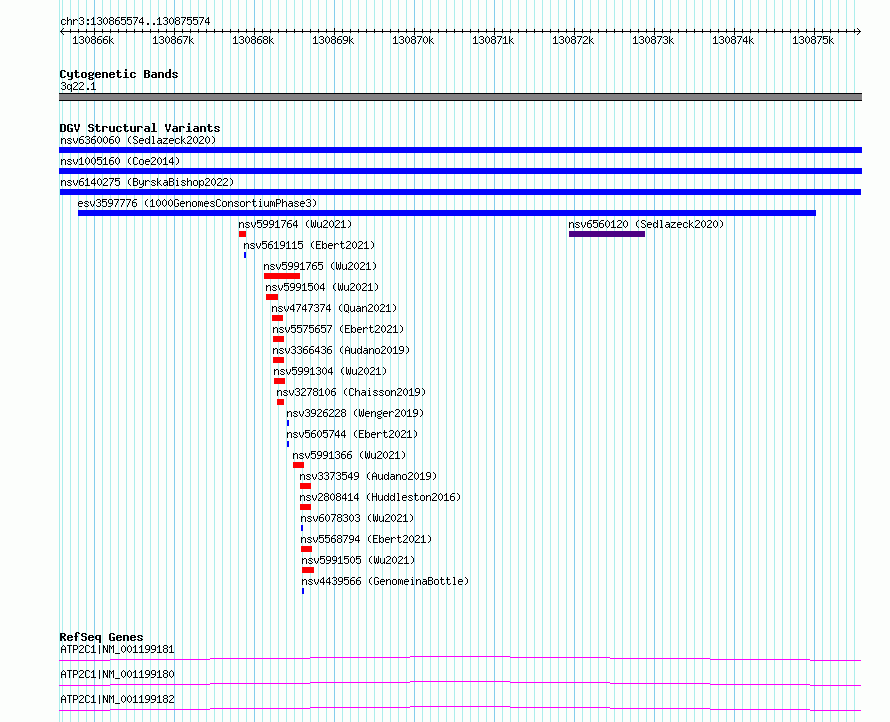
Task: Click the nsv6360060 (Sedlazeck2020) variant label
Action: click(x=138, y=140)
